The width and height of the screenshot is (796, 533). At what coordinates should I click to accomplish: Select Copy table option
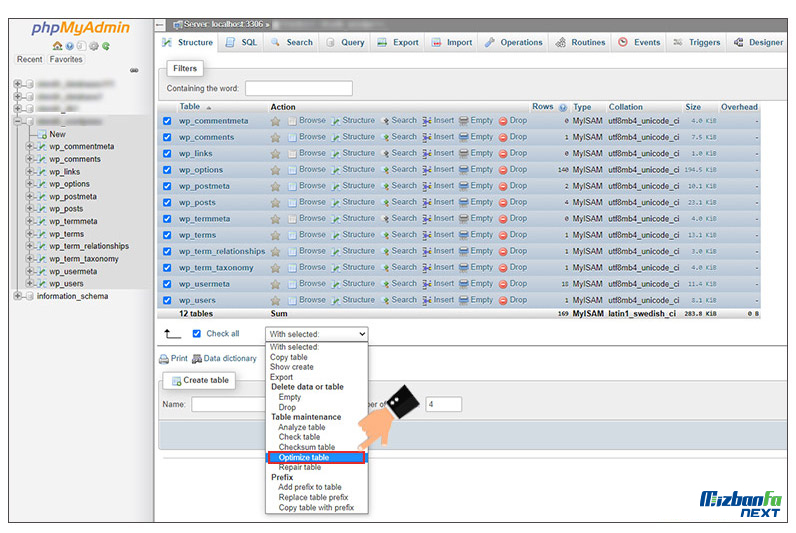tap(288, 357)
